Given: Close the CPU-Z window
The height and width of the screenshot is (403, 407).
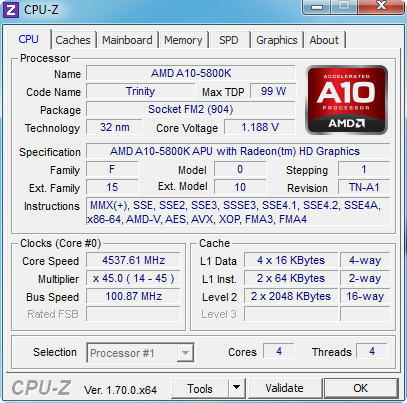Looking at the screenshot, I should 381,6.
